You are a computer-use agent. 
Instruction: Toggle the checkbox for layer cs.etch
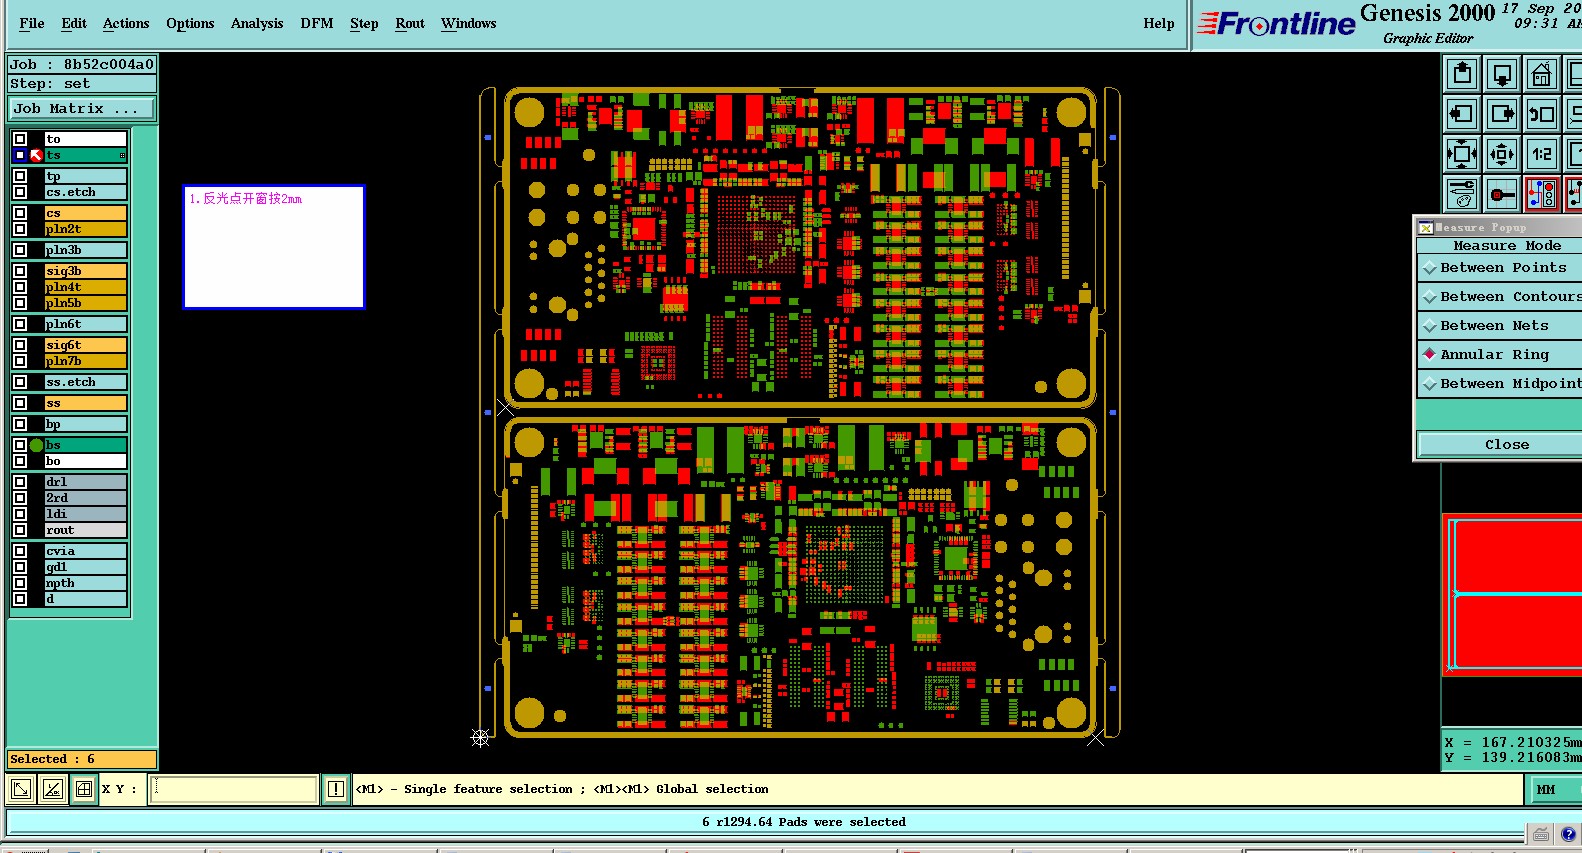[x=20, y=192]
